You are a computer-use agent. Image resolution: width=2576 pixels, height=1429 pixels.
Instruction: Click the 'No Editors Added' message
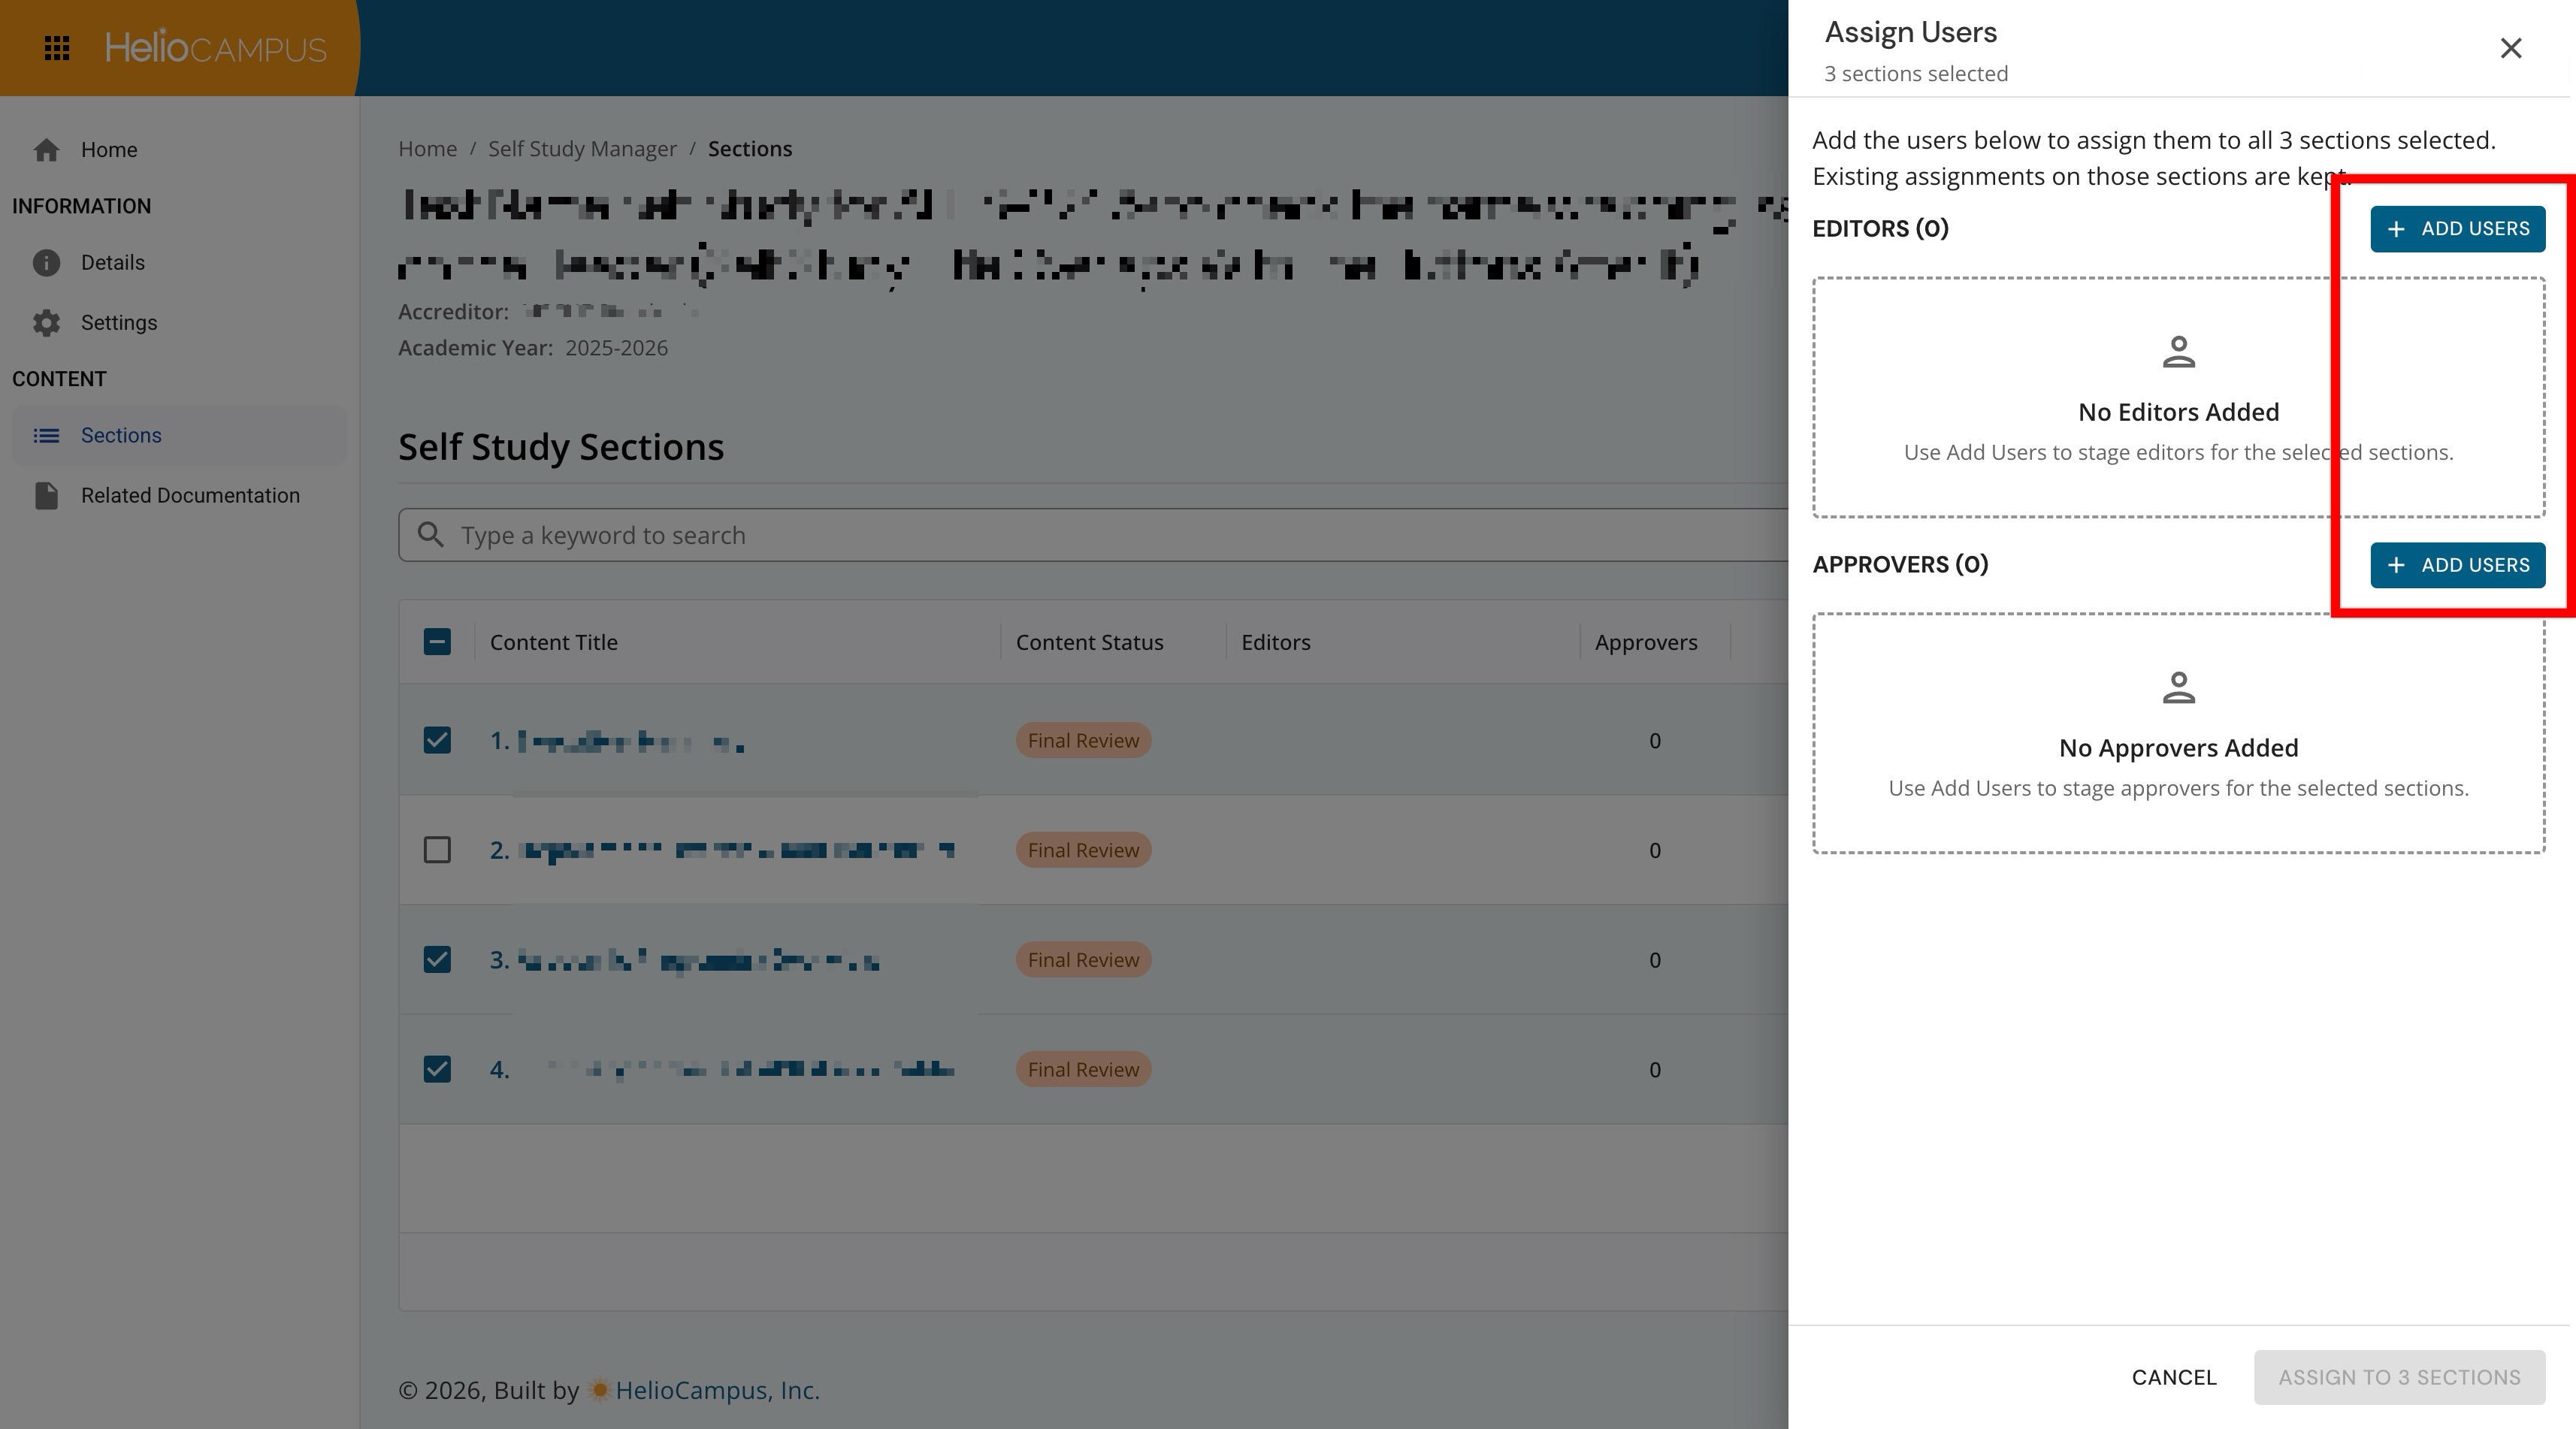[x=2178, y=412]
